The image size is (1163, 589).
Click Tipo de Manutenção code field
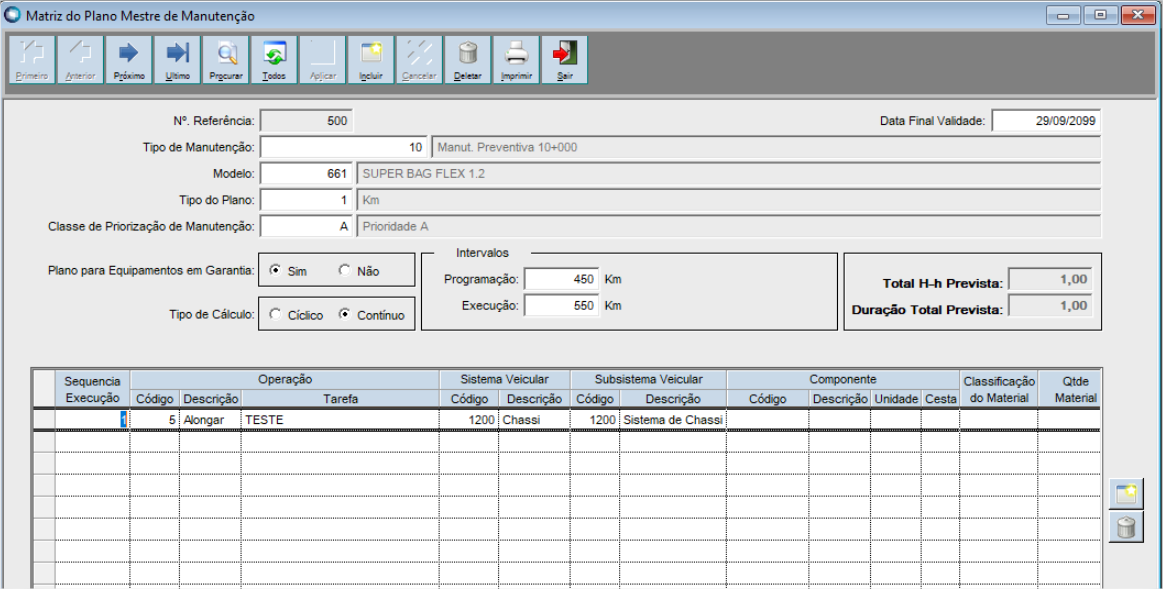(x=344, y=147)
